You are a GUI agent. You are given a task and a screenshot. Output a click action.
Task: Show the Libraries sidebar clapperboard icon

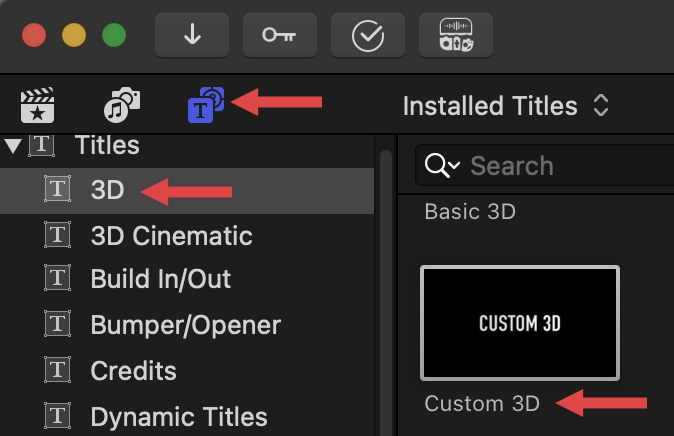tap(37, 105)
